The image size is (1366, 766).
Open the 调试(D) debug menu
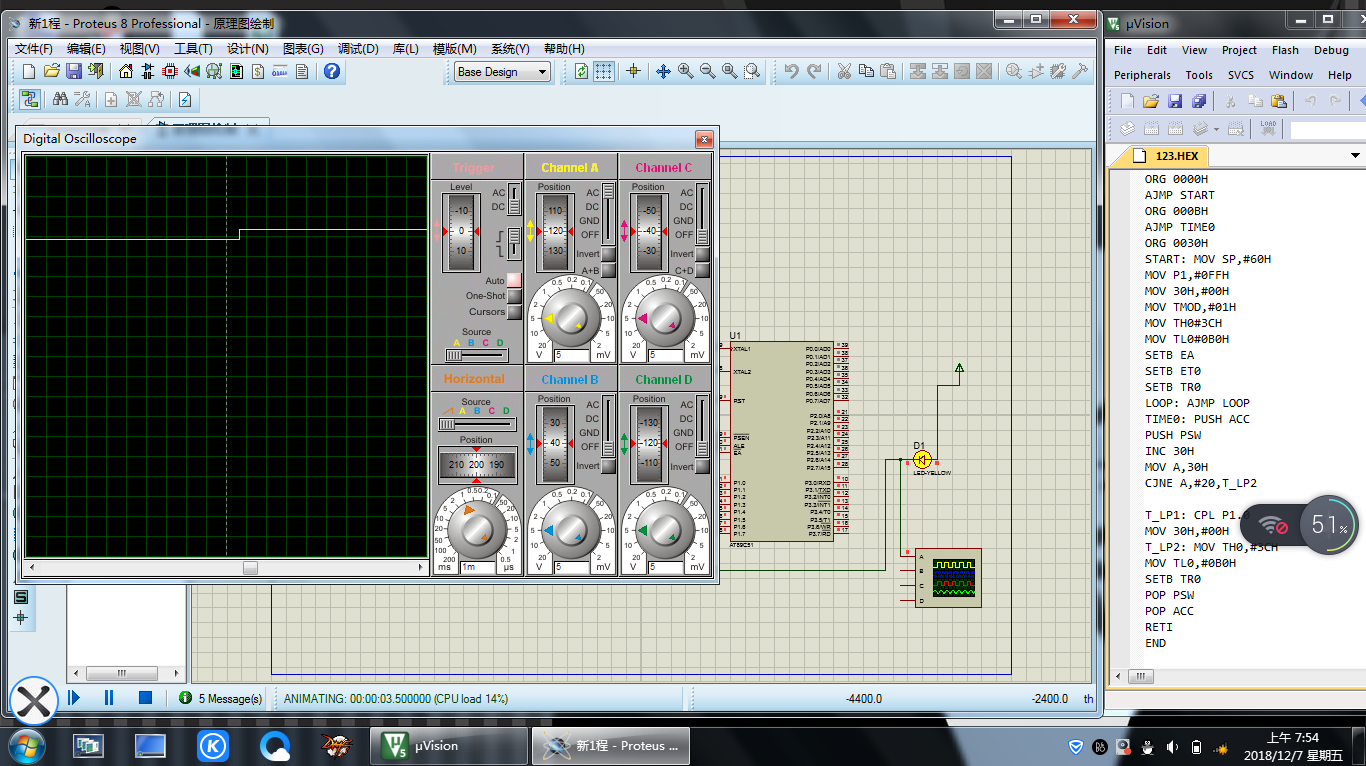coord(358,48)
